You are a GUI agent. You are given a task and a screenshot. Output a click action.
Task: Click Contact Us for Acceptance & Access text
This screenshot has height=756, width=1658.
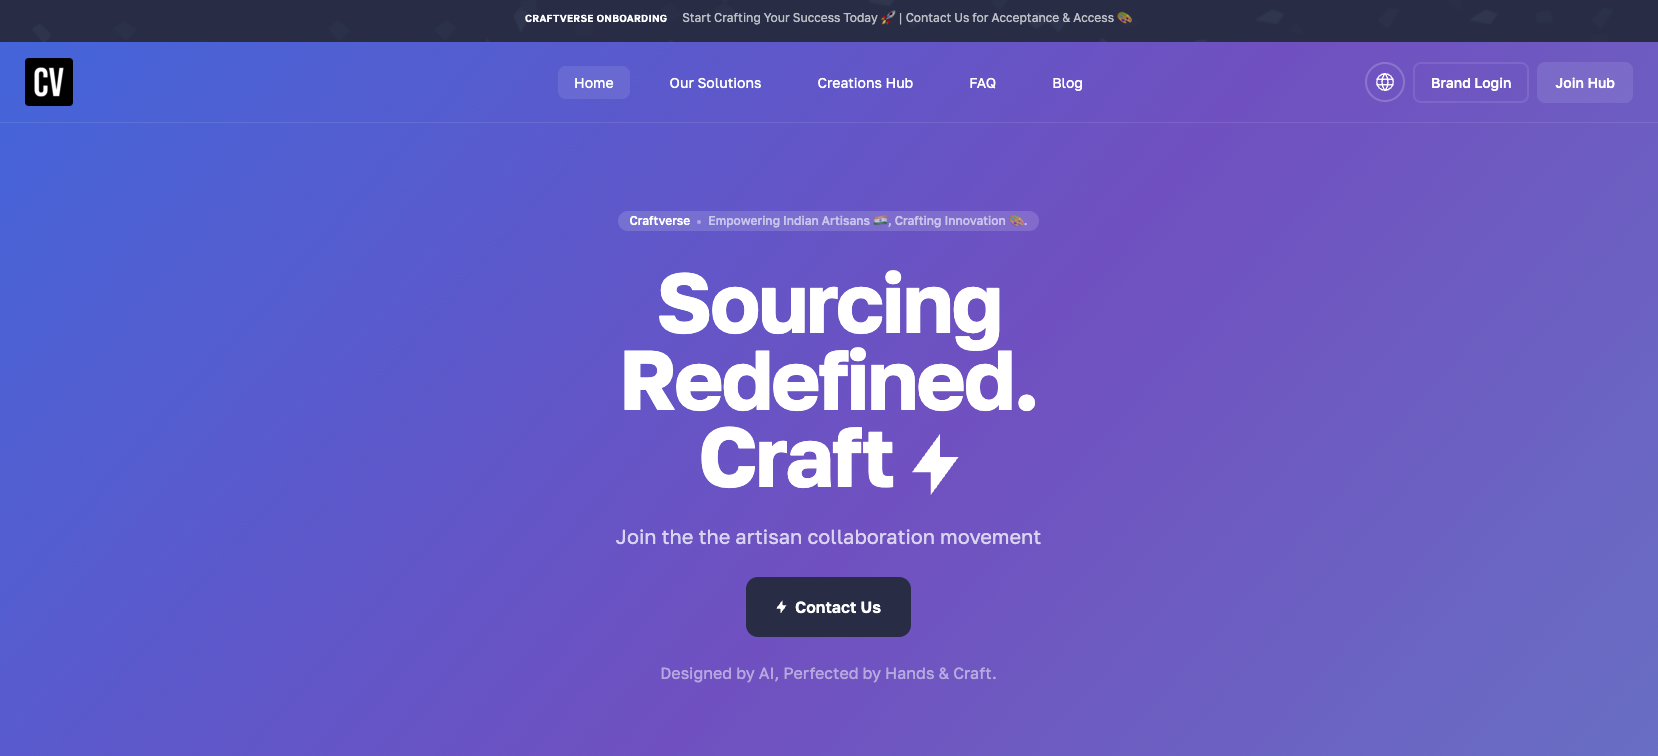[1010, 18]
